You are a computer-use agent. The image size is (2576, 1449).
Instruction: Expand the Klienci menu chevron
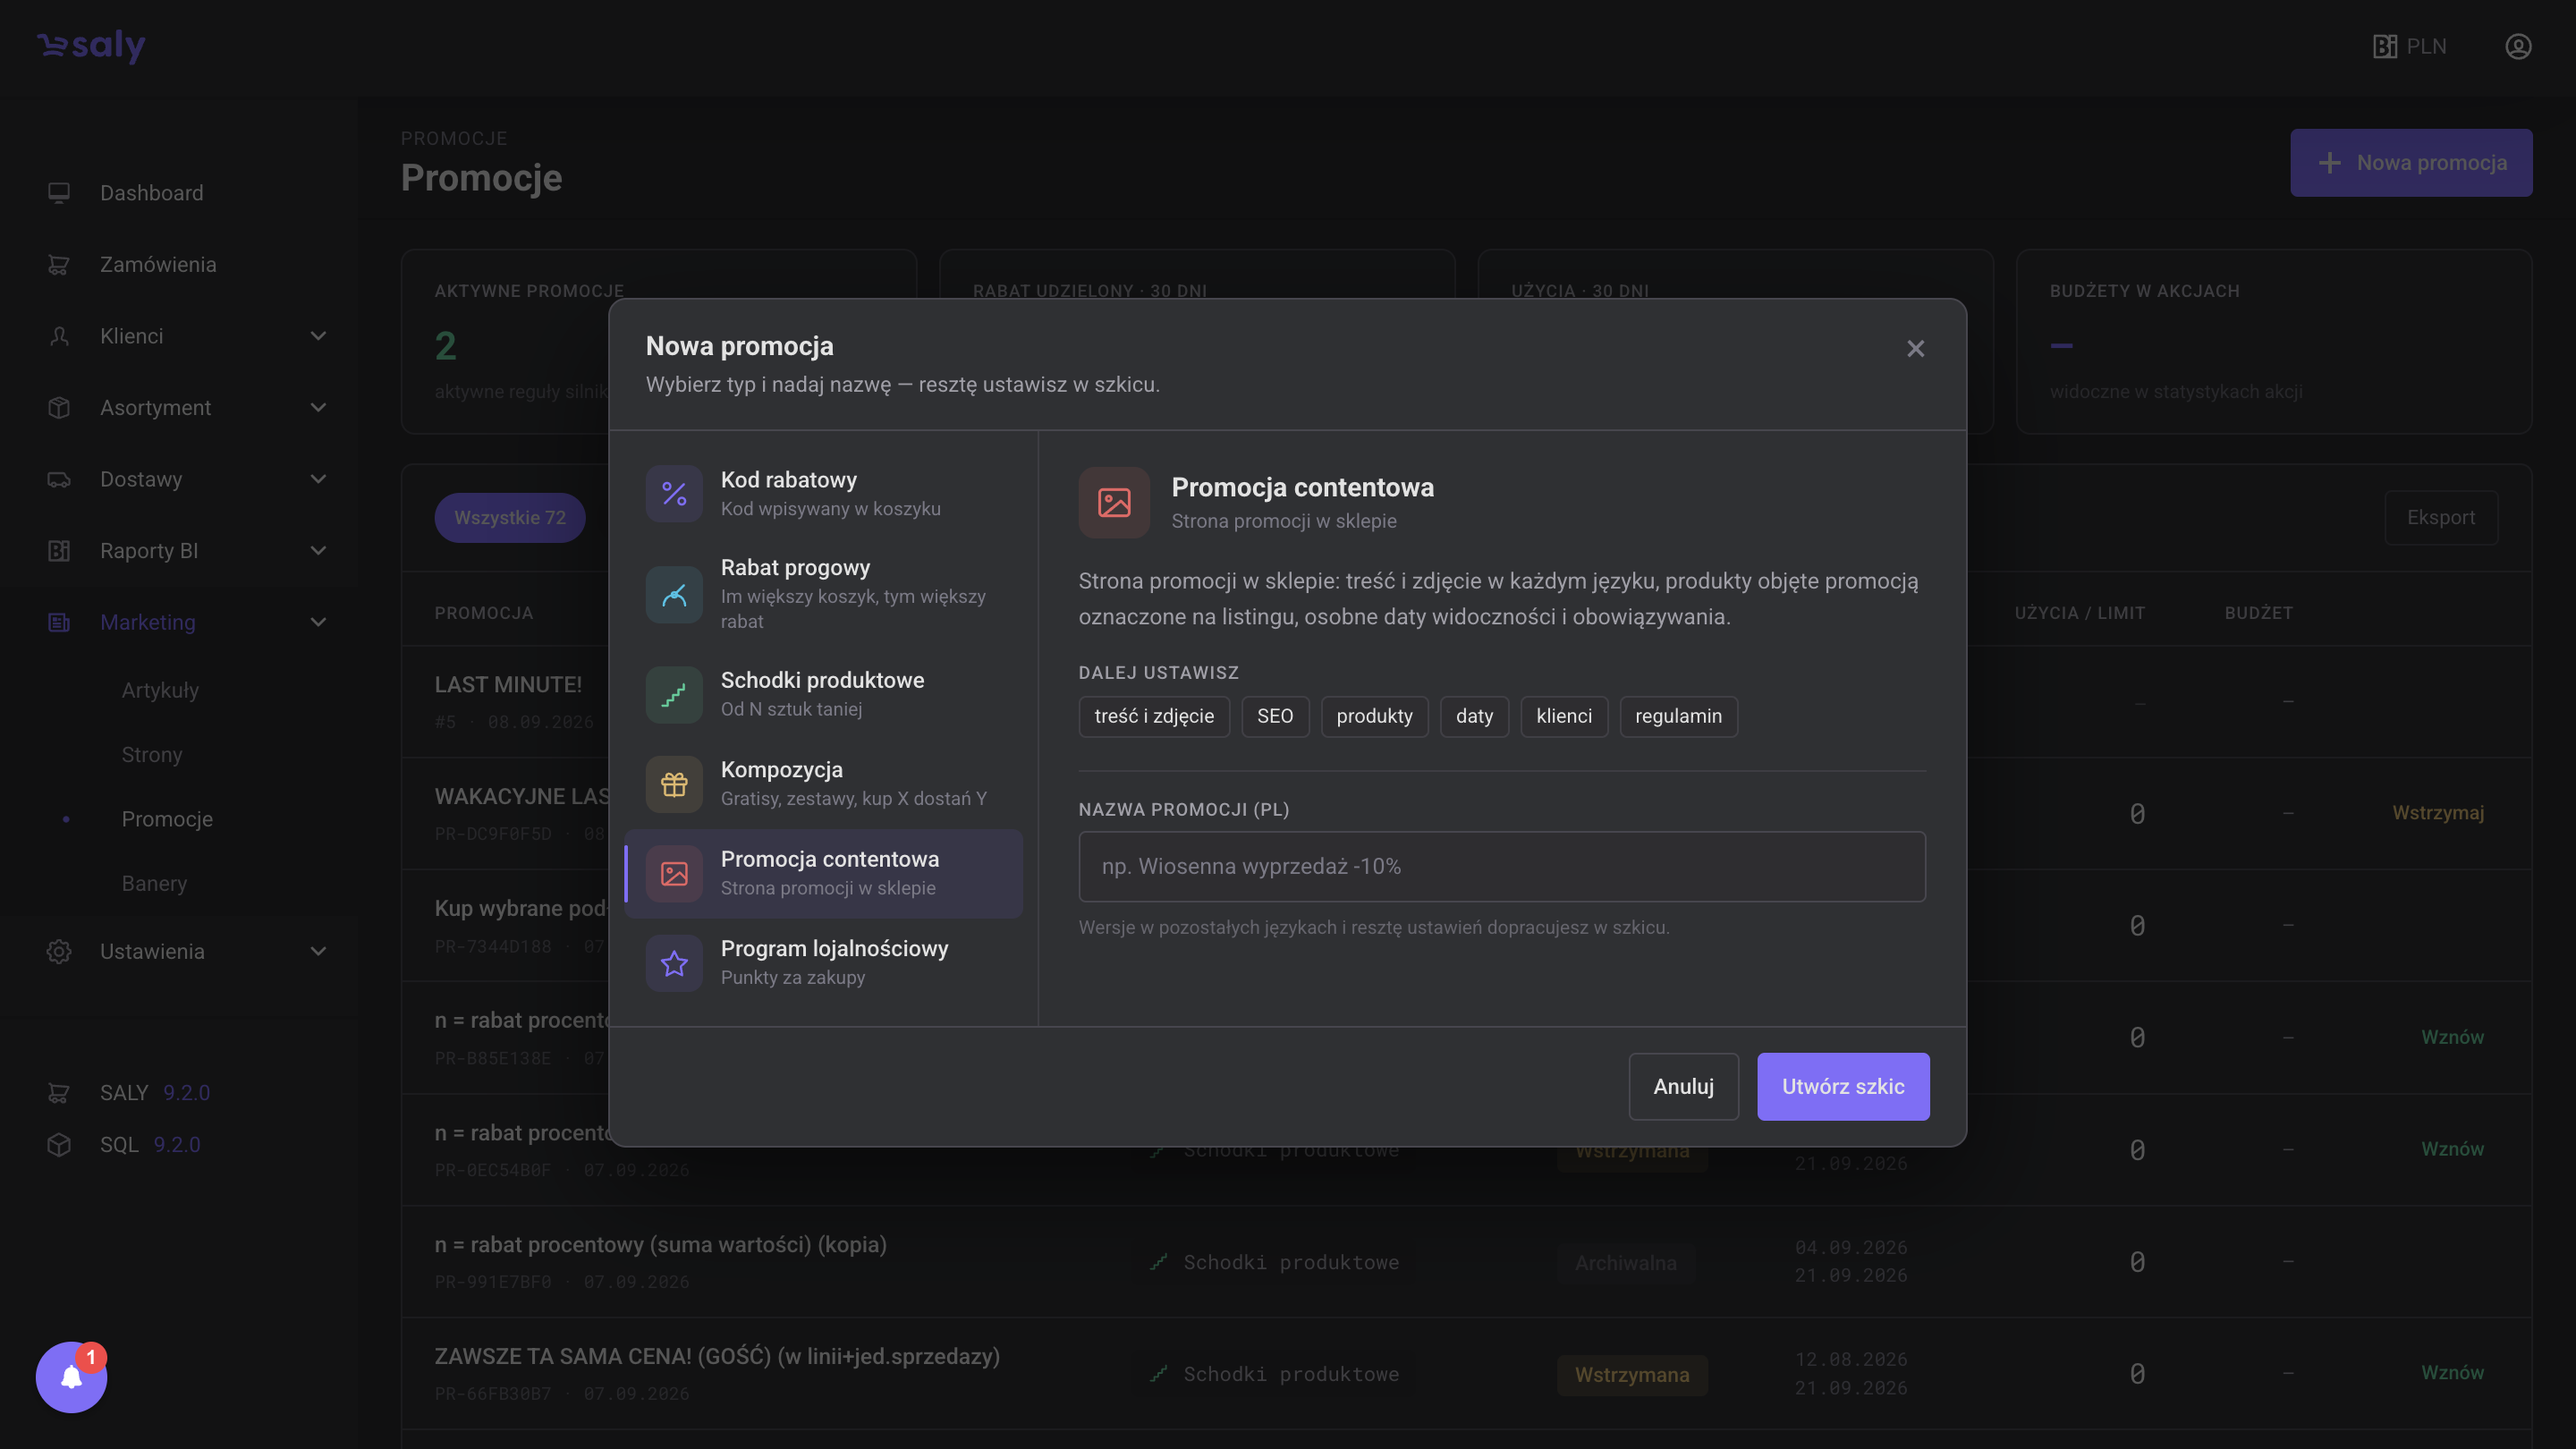[x=318, y=336]
